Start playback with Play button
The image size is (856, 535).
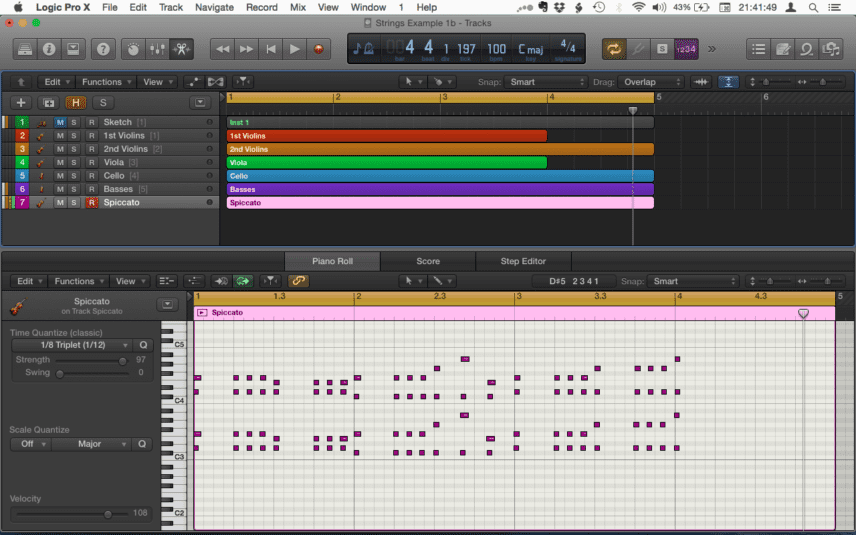pyautogui.click(x=294, y=49)
